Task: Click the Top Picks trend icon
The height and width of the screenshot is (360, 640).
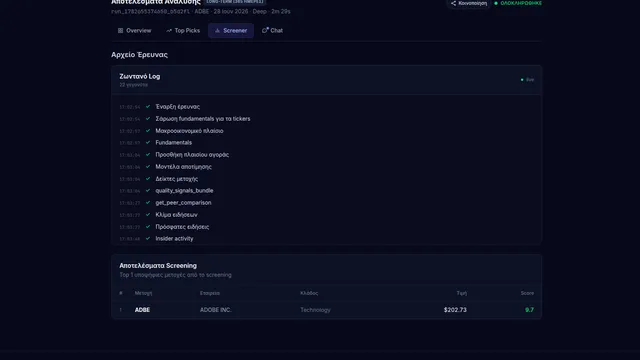Action: (x=169, y=31)
